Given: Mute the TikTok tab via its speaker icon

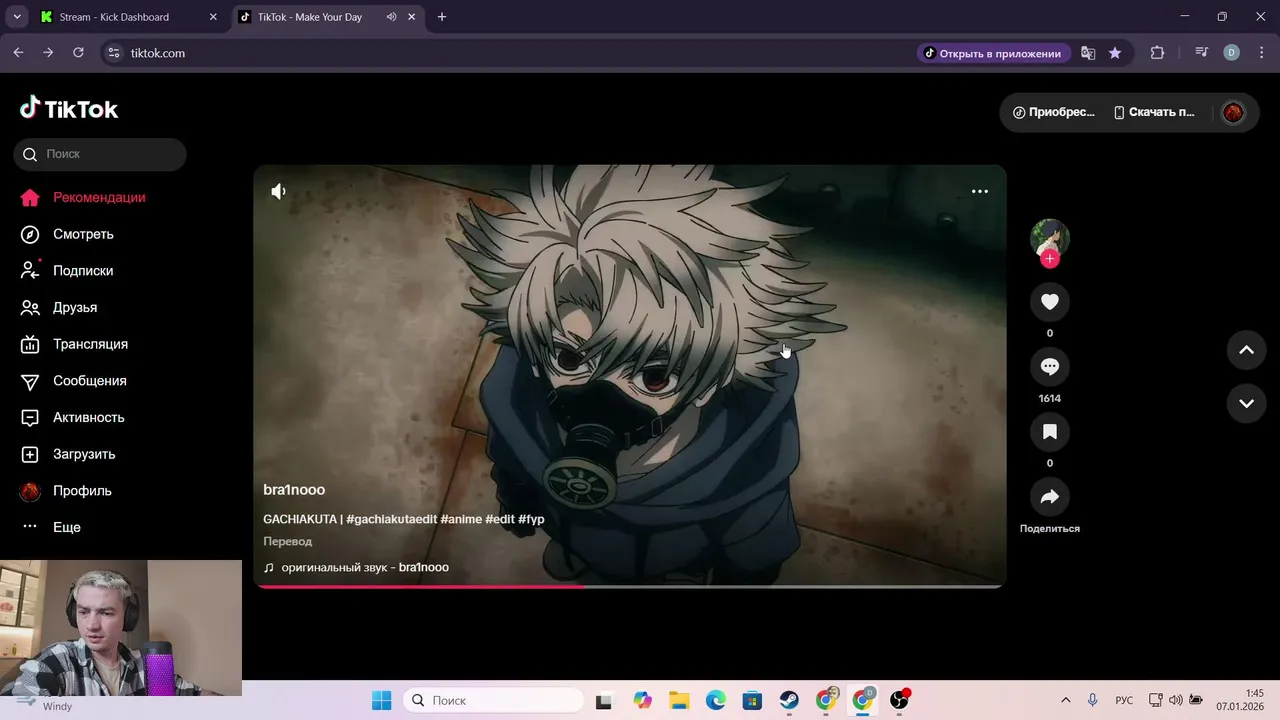Looking at the screenshot, I should [x=391, y=17].
